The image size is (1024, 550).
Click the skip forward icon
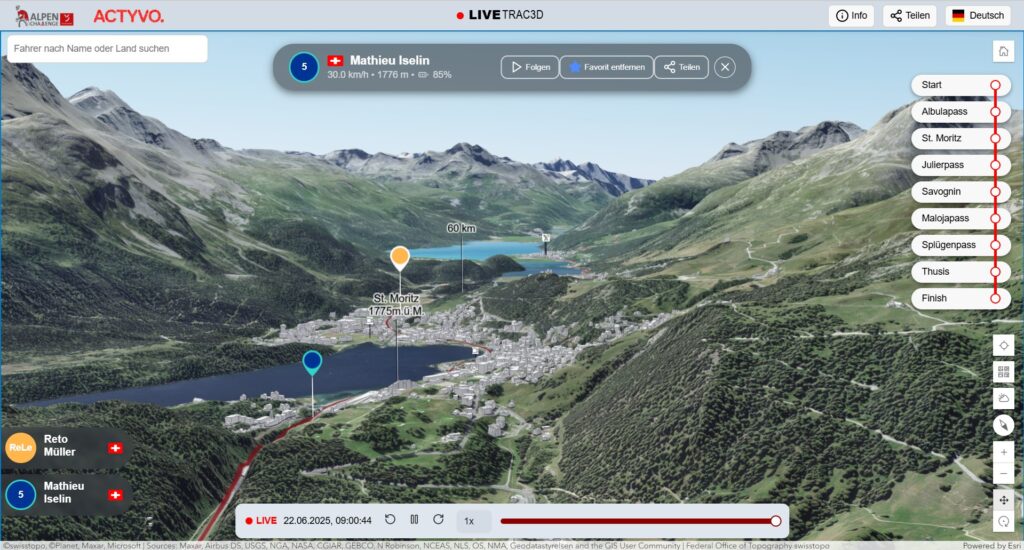tap(438, 520)
